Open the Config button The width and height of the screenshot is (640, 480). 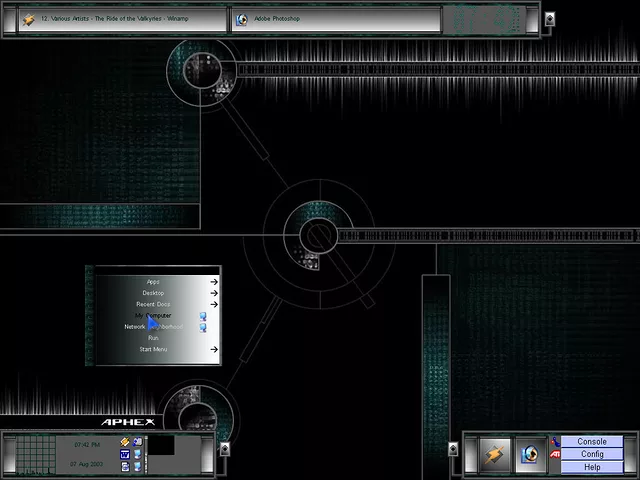(x=591, y=454)
